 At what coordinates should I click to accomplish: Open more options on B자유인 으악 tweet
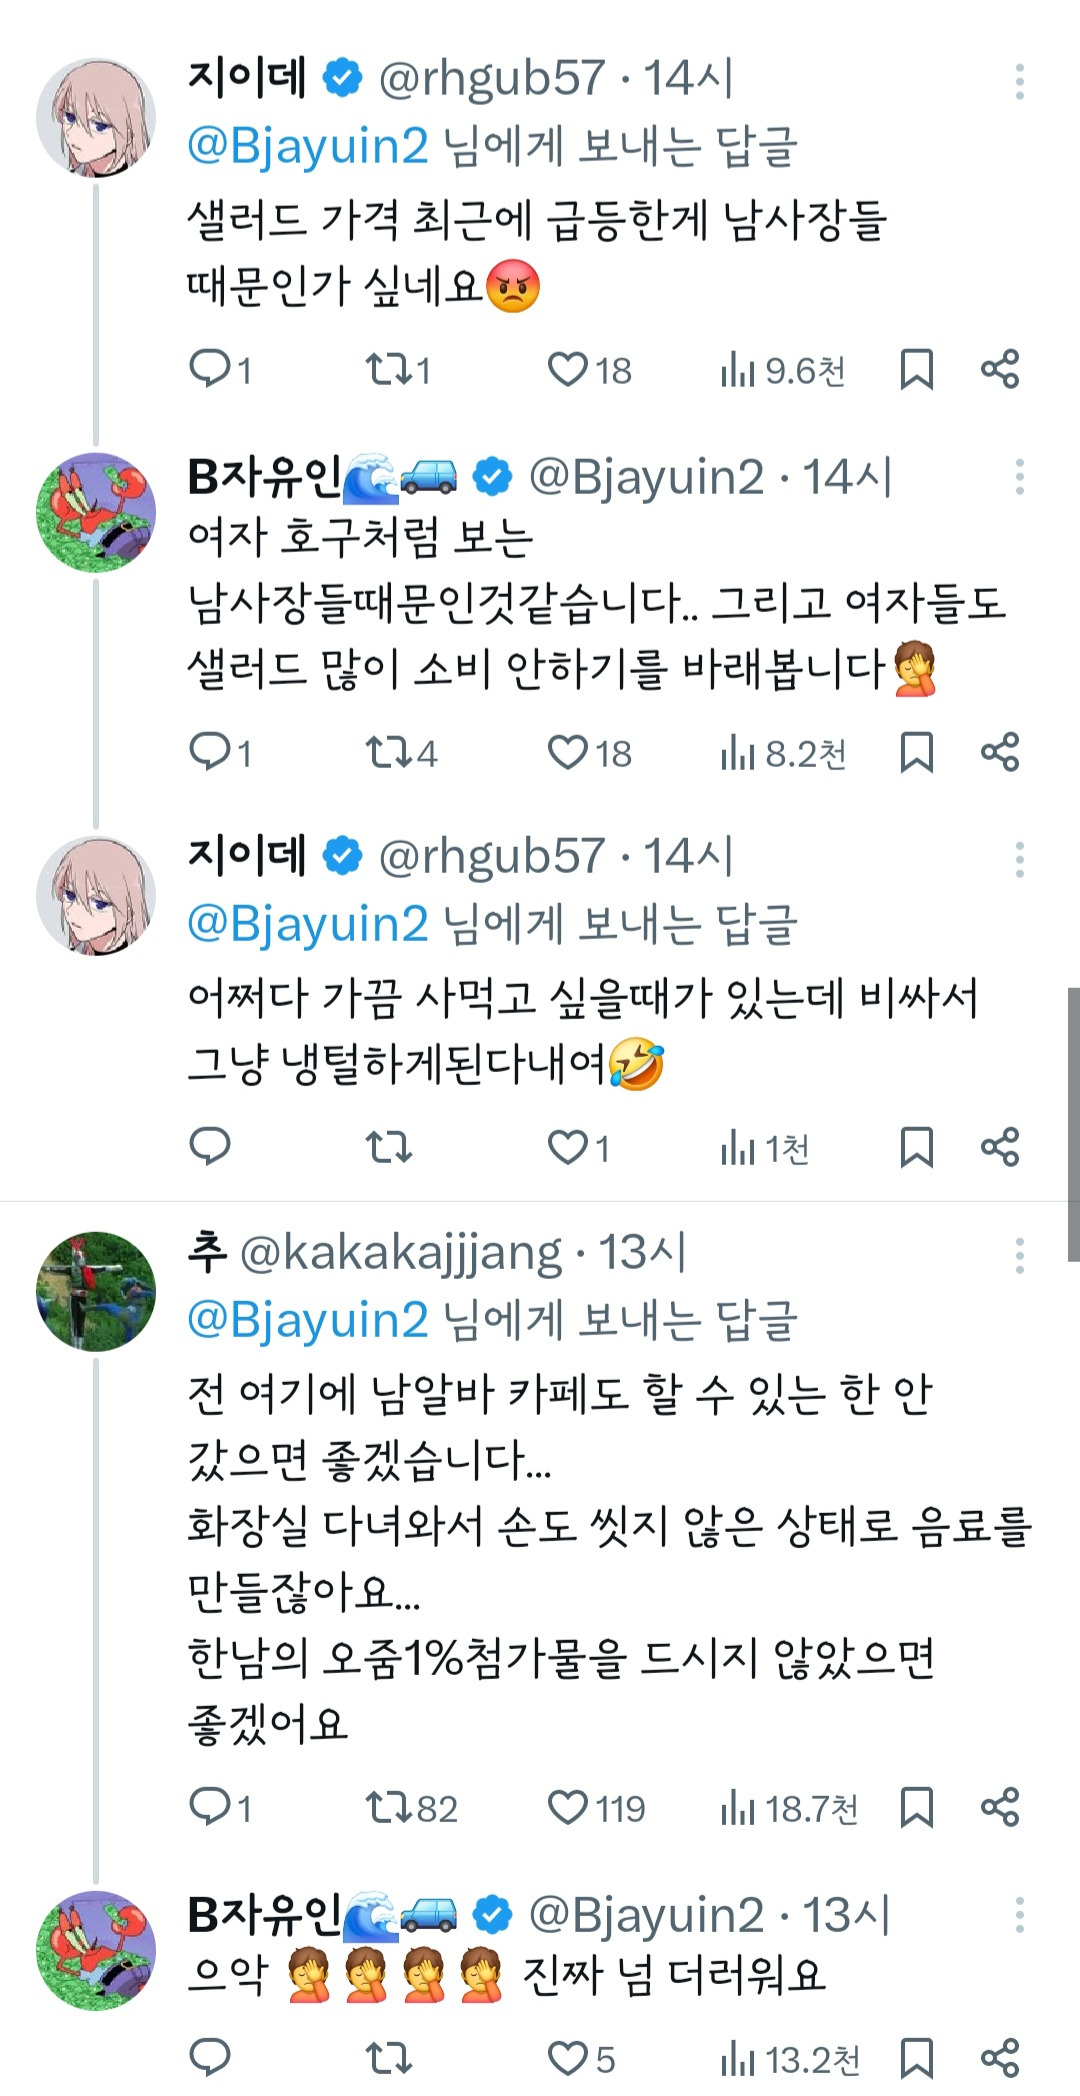(1019, 1916)
